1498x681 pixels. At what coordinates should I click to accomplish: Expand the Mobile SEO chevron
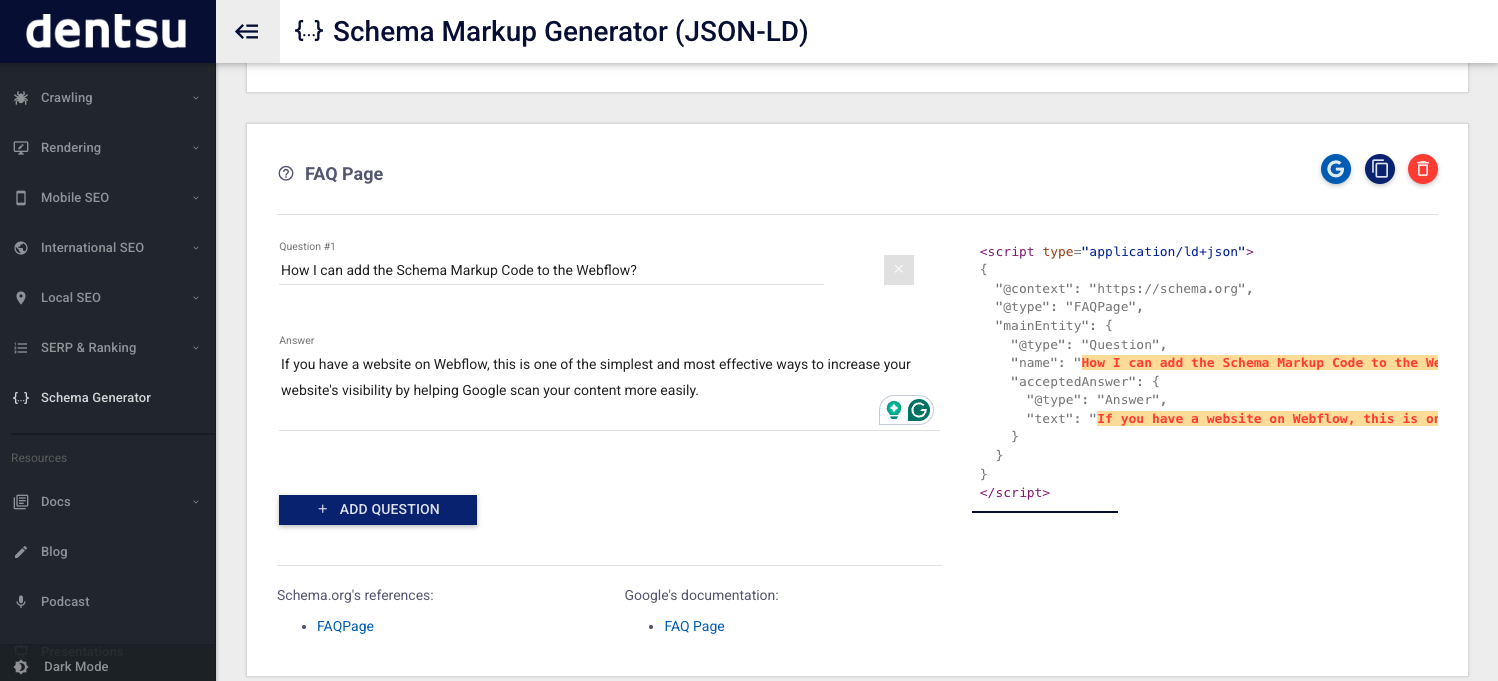pyautogui.click(x=196, y=198)
